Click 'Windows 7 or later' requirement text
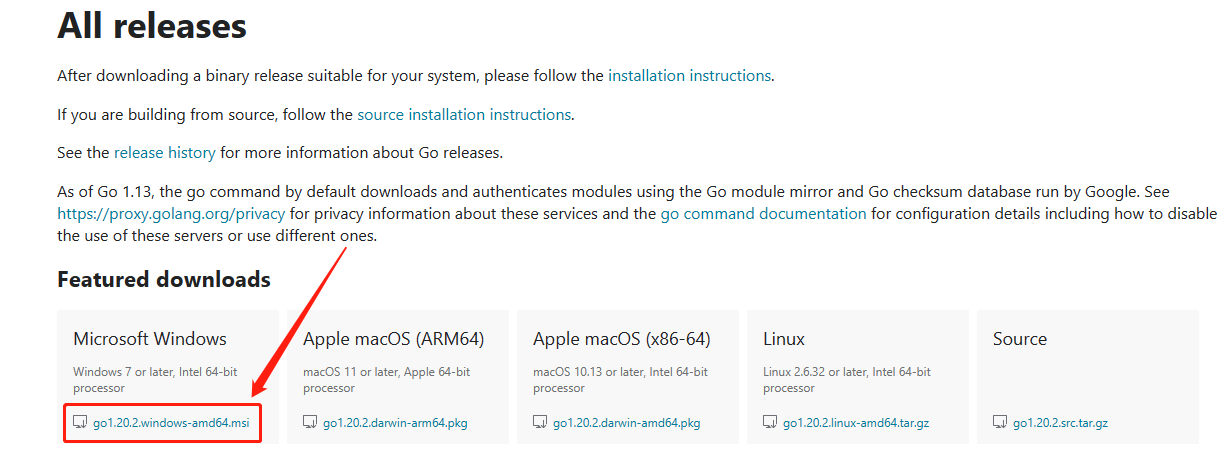 [122, 372]
